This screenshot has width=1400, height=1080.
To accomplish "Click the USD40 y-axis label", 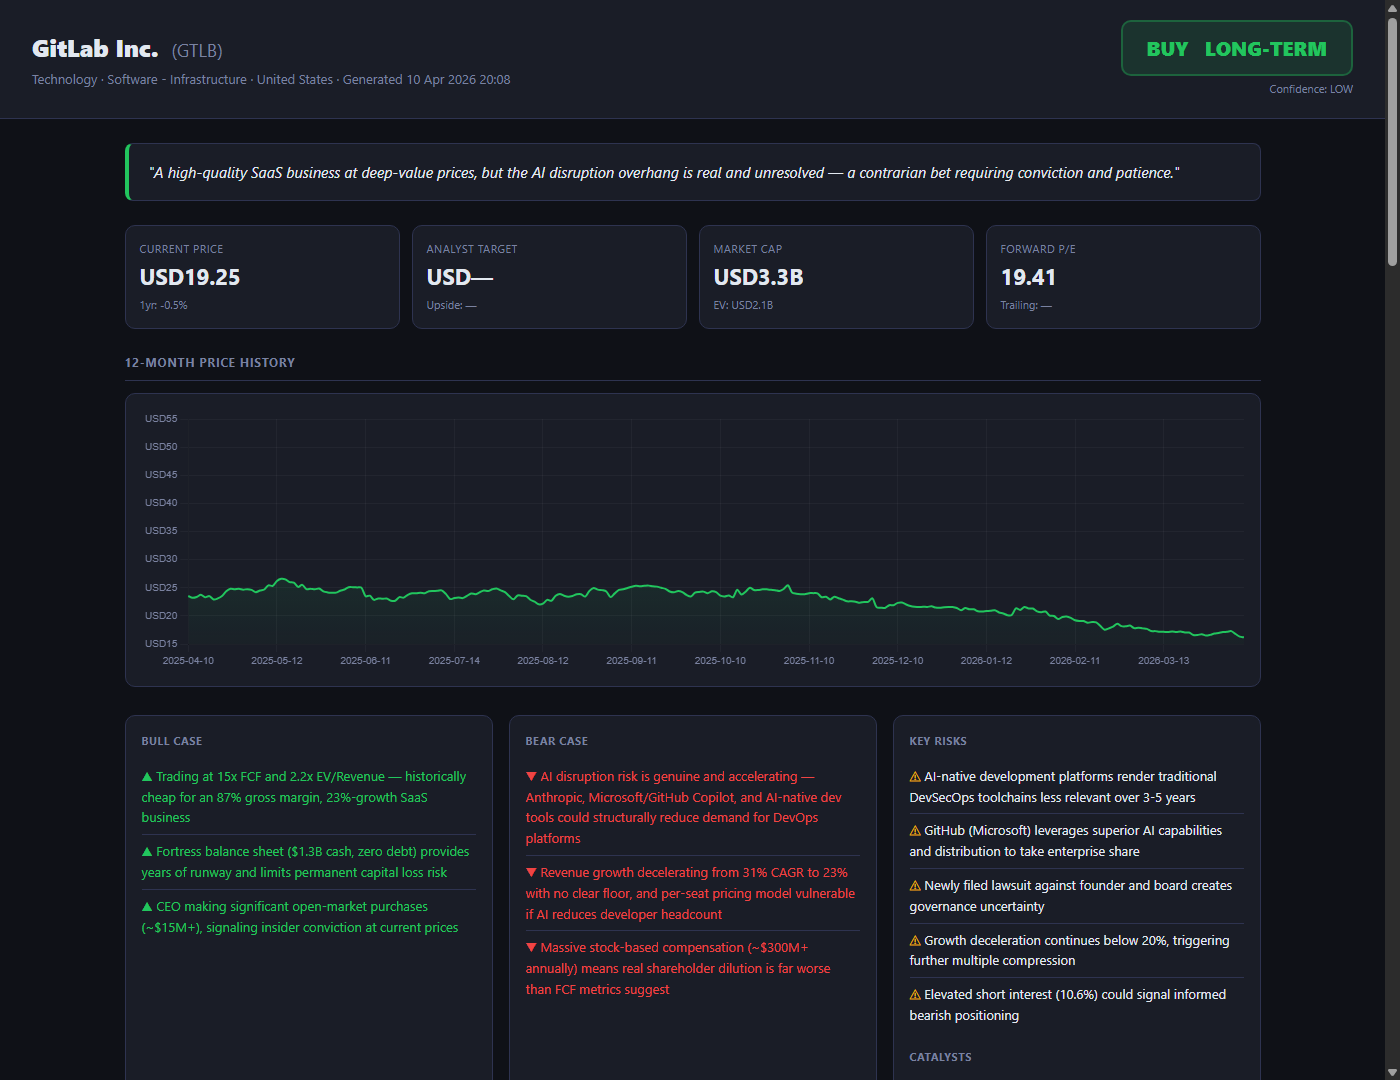I will click(x=161, y=503).
